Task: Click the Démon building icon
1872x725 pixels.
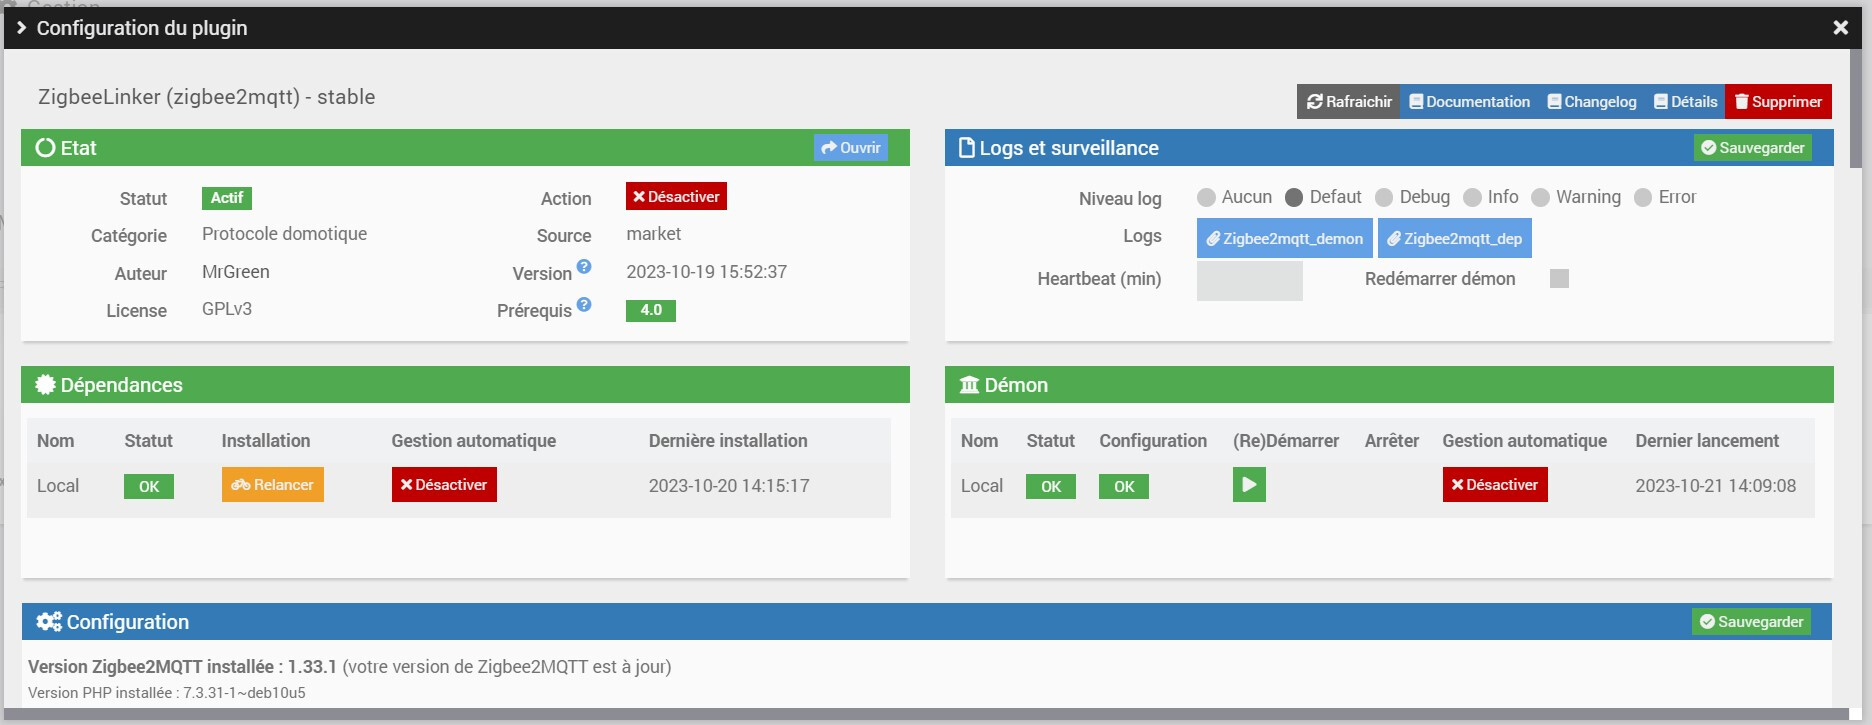Action: [x=969, y=385]
